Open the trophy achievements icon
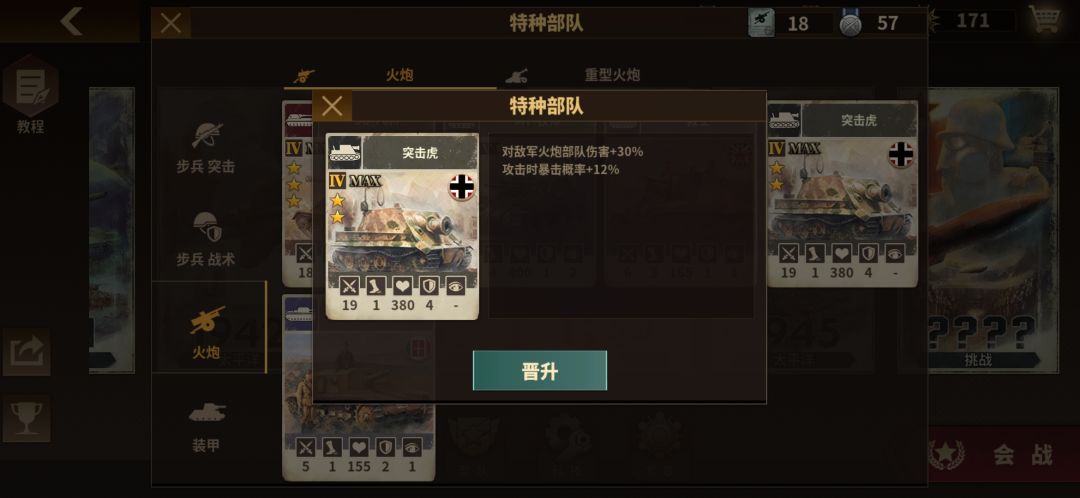 tap(26, 418)
